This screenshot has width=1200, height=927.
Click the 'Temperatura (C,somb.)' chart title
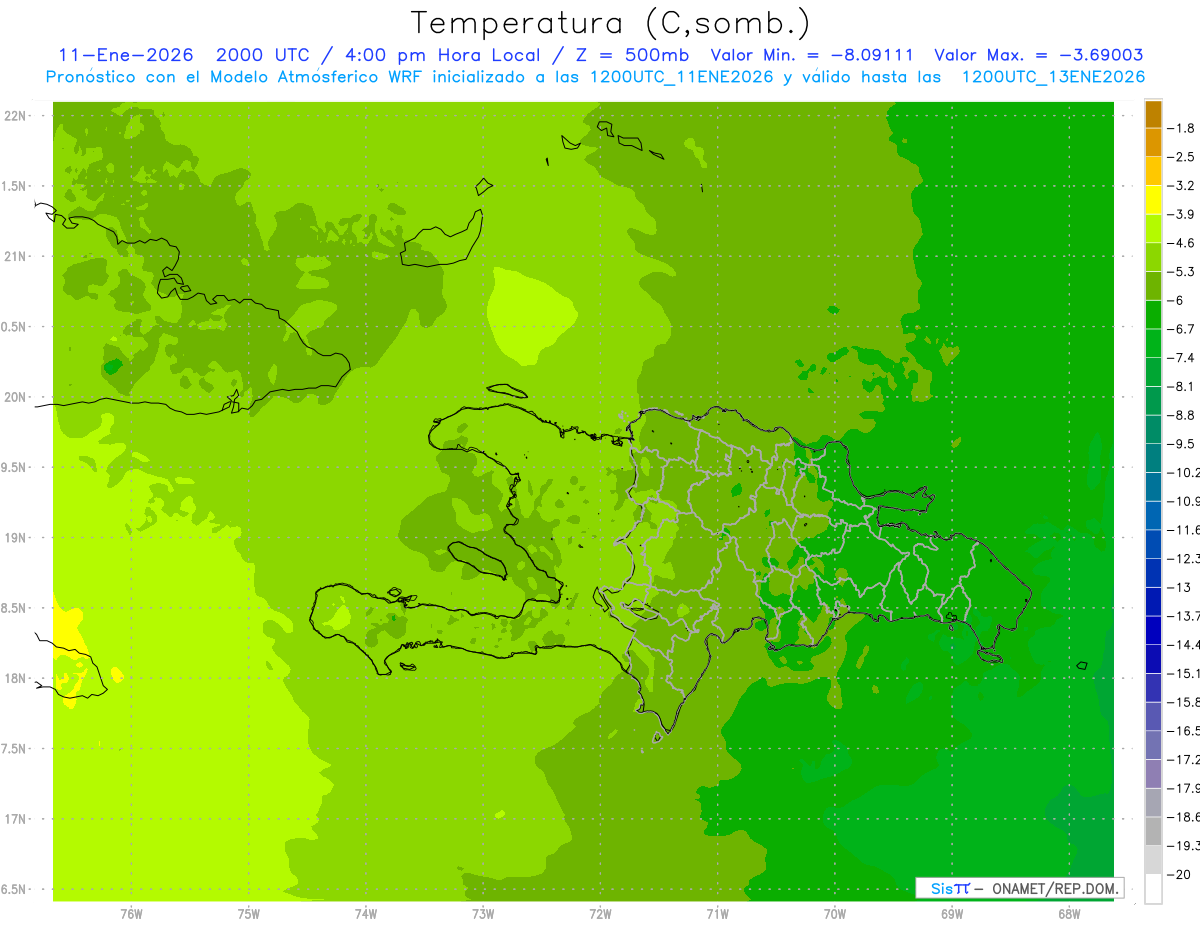click(x=610, y=23)
